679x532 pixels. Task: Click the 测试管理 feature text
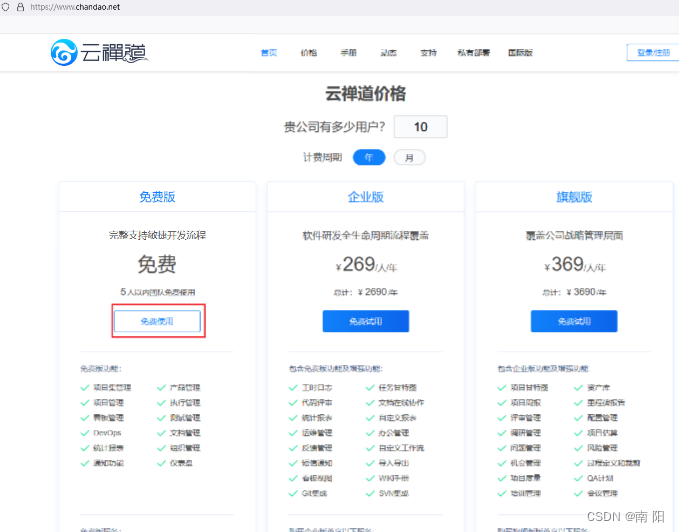coord(185,418)
